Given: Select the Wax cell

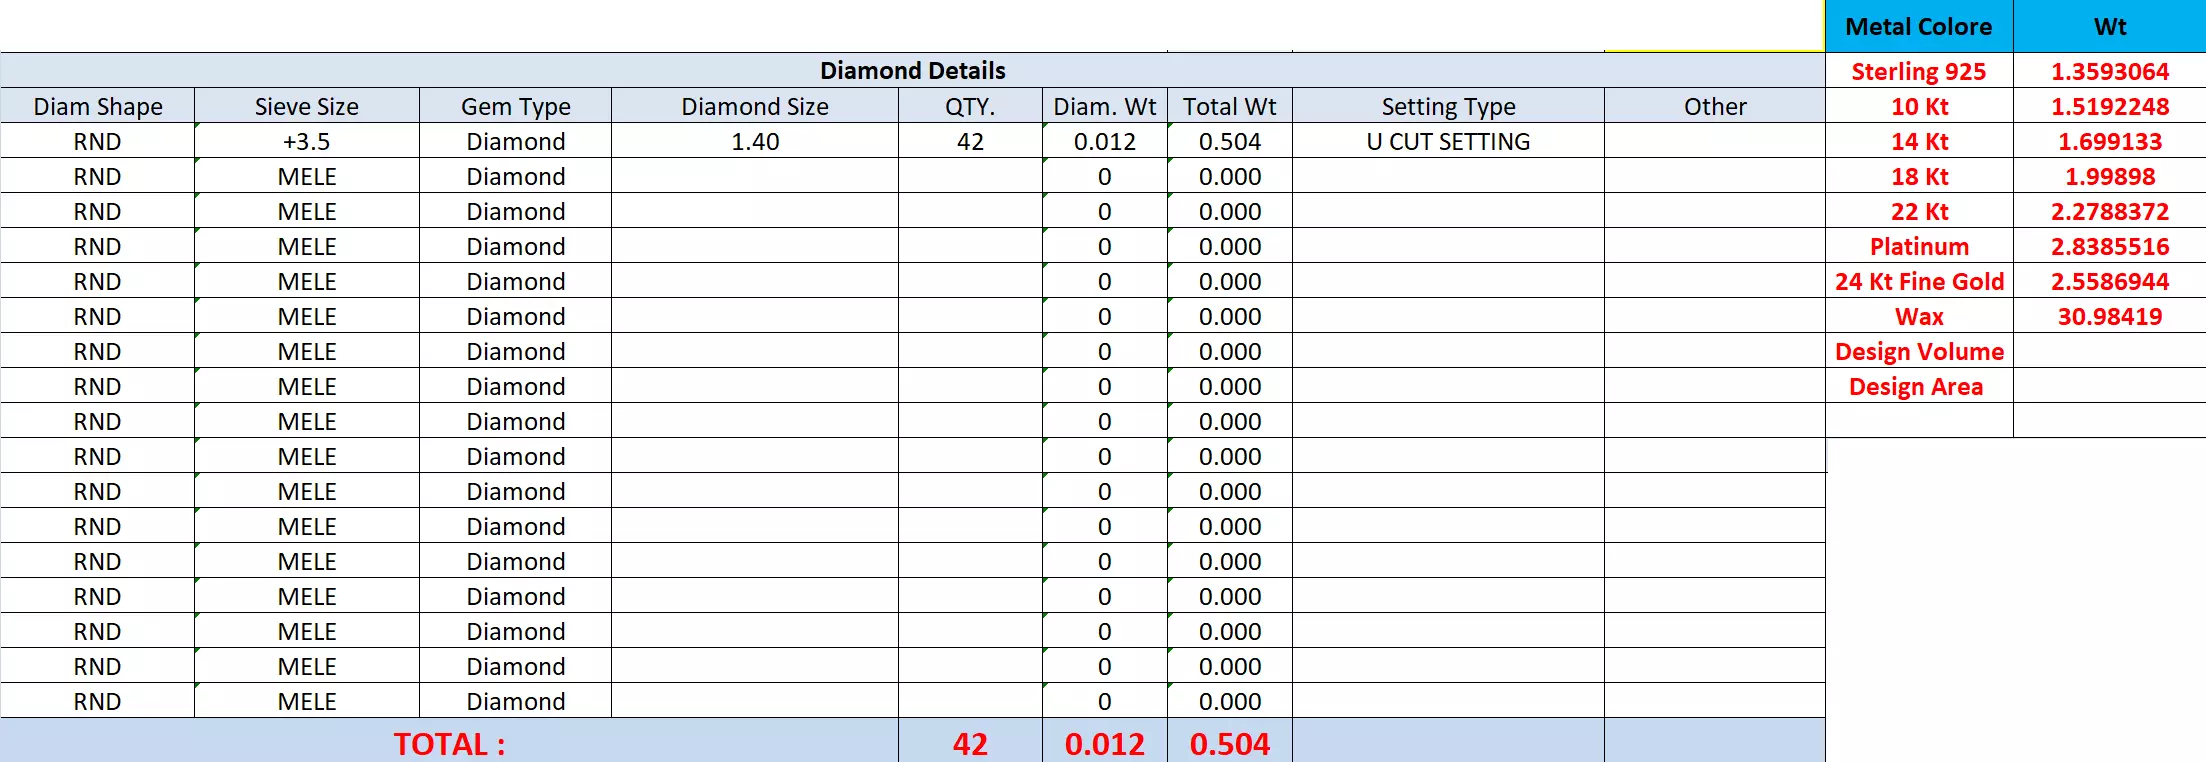Looking at the screenshot, I should pyautogui.click(x=1919, y=316).
